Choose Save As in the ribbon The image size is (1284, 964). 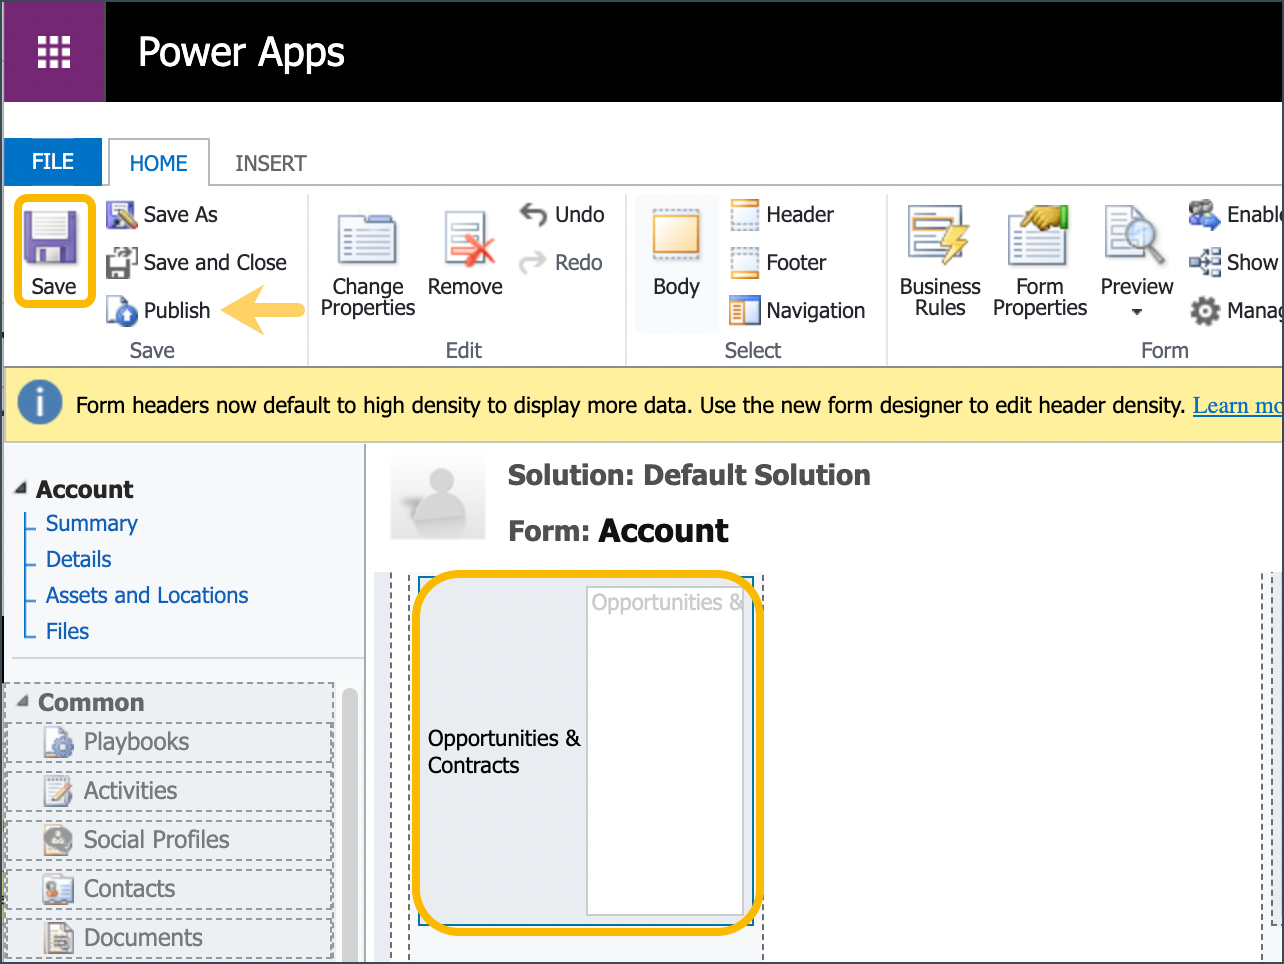coord(162,215)
